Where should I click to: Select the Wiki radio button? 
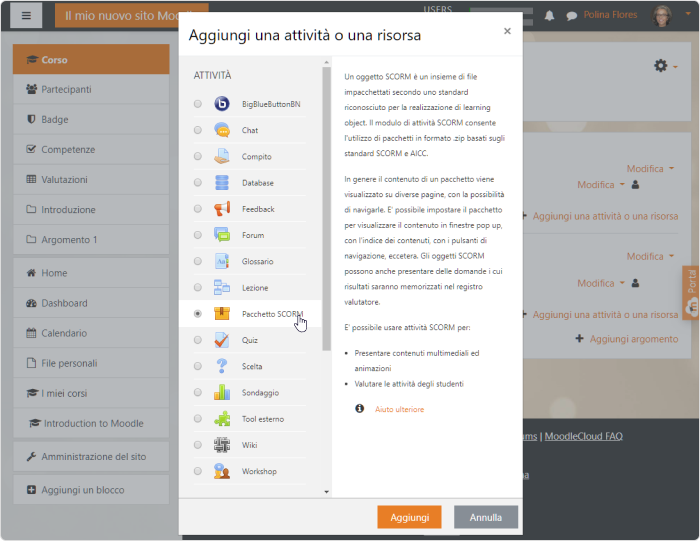[x=197, y=445]
